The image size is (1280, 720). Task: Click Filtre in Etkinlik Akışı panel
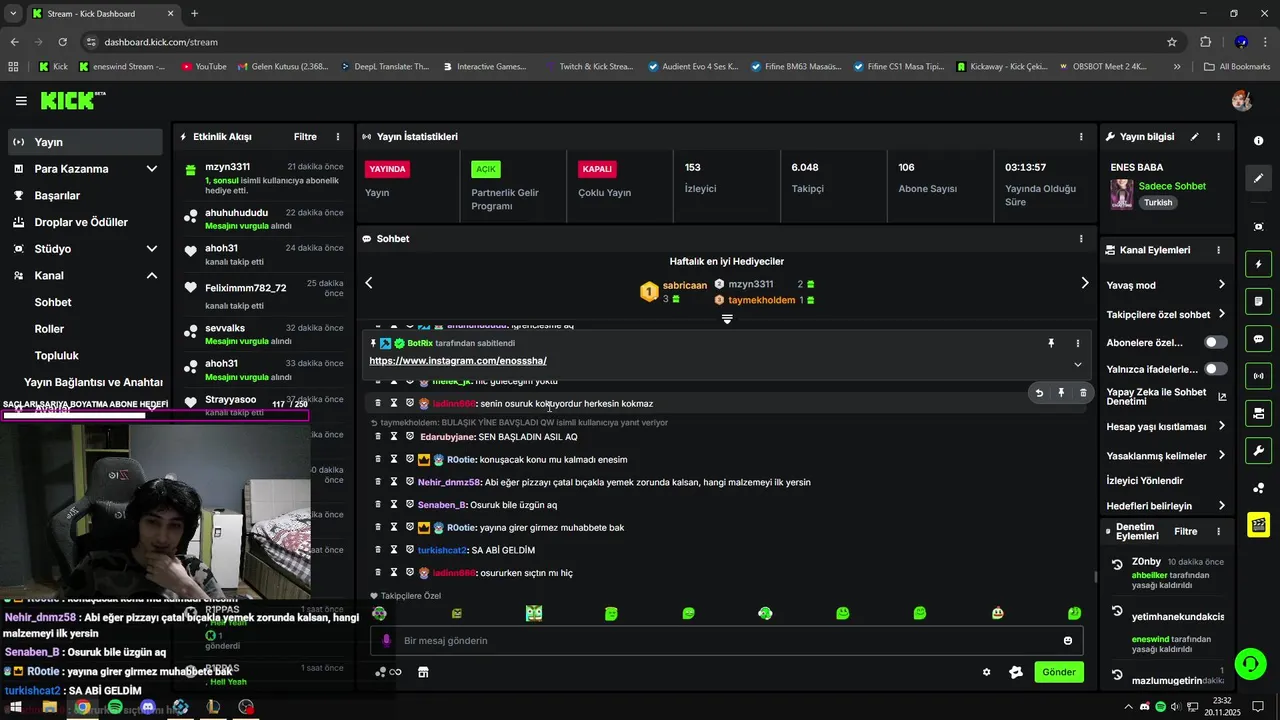click(x=305, y=137)
